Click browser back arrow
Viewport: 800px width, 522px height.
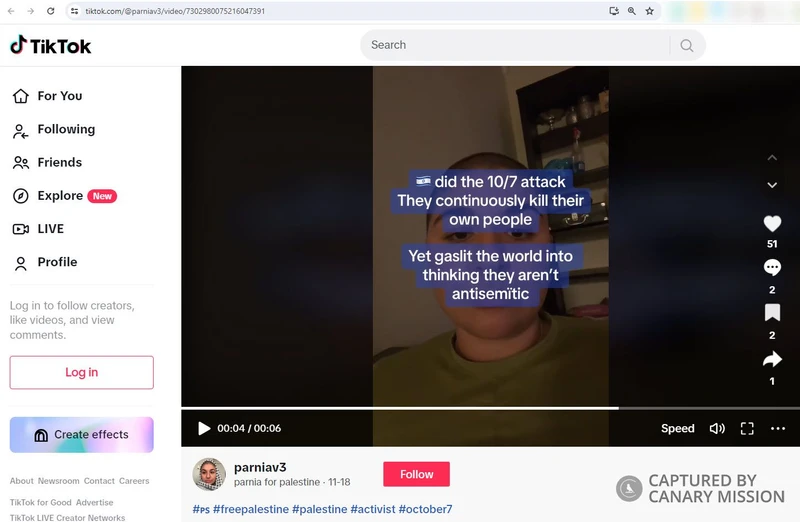11,11
